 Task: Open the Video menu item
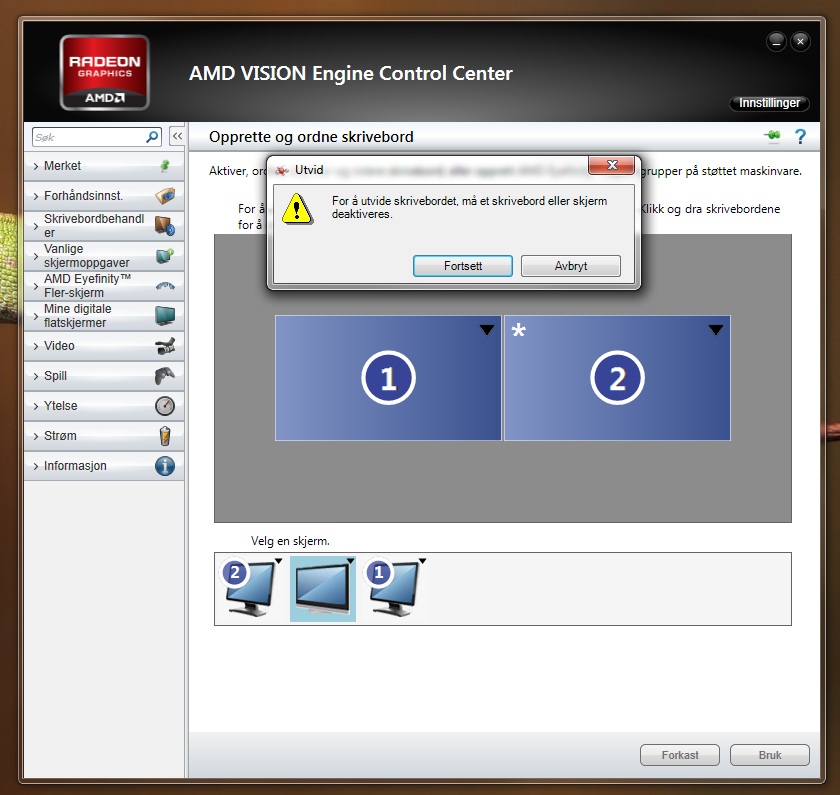[x=104, y=346]
